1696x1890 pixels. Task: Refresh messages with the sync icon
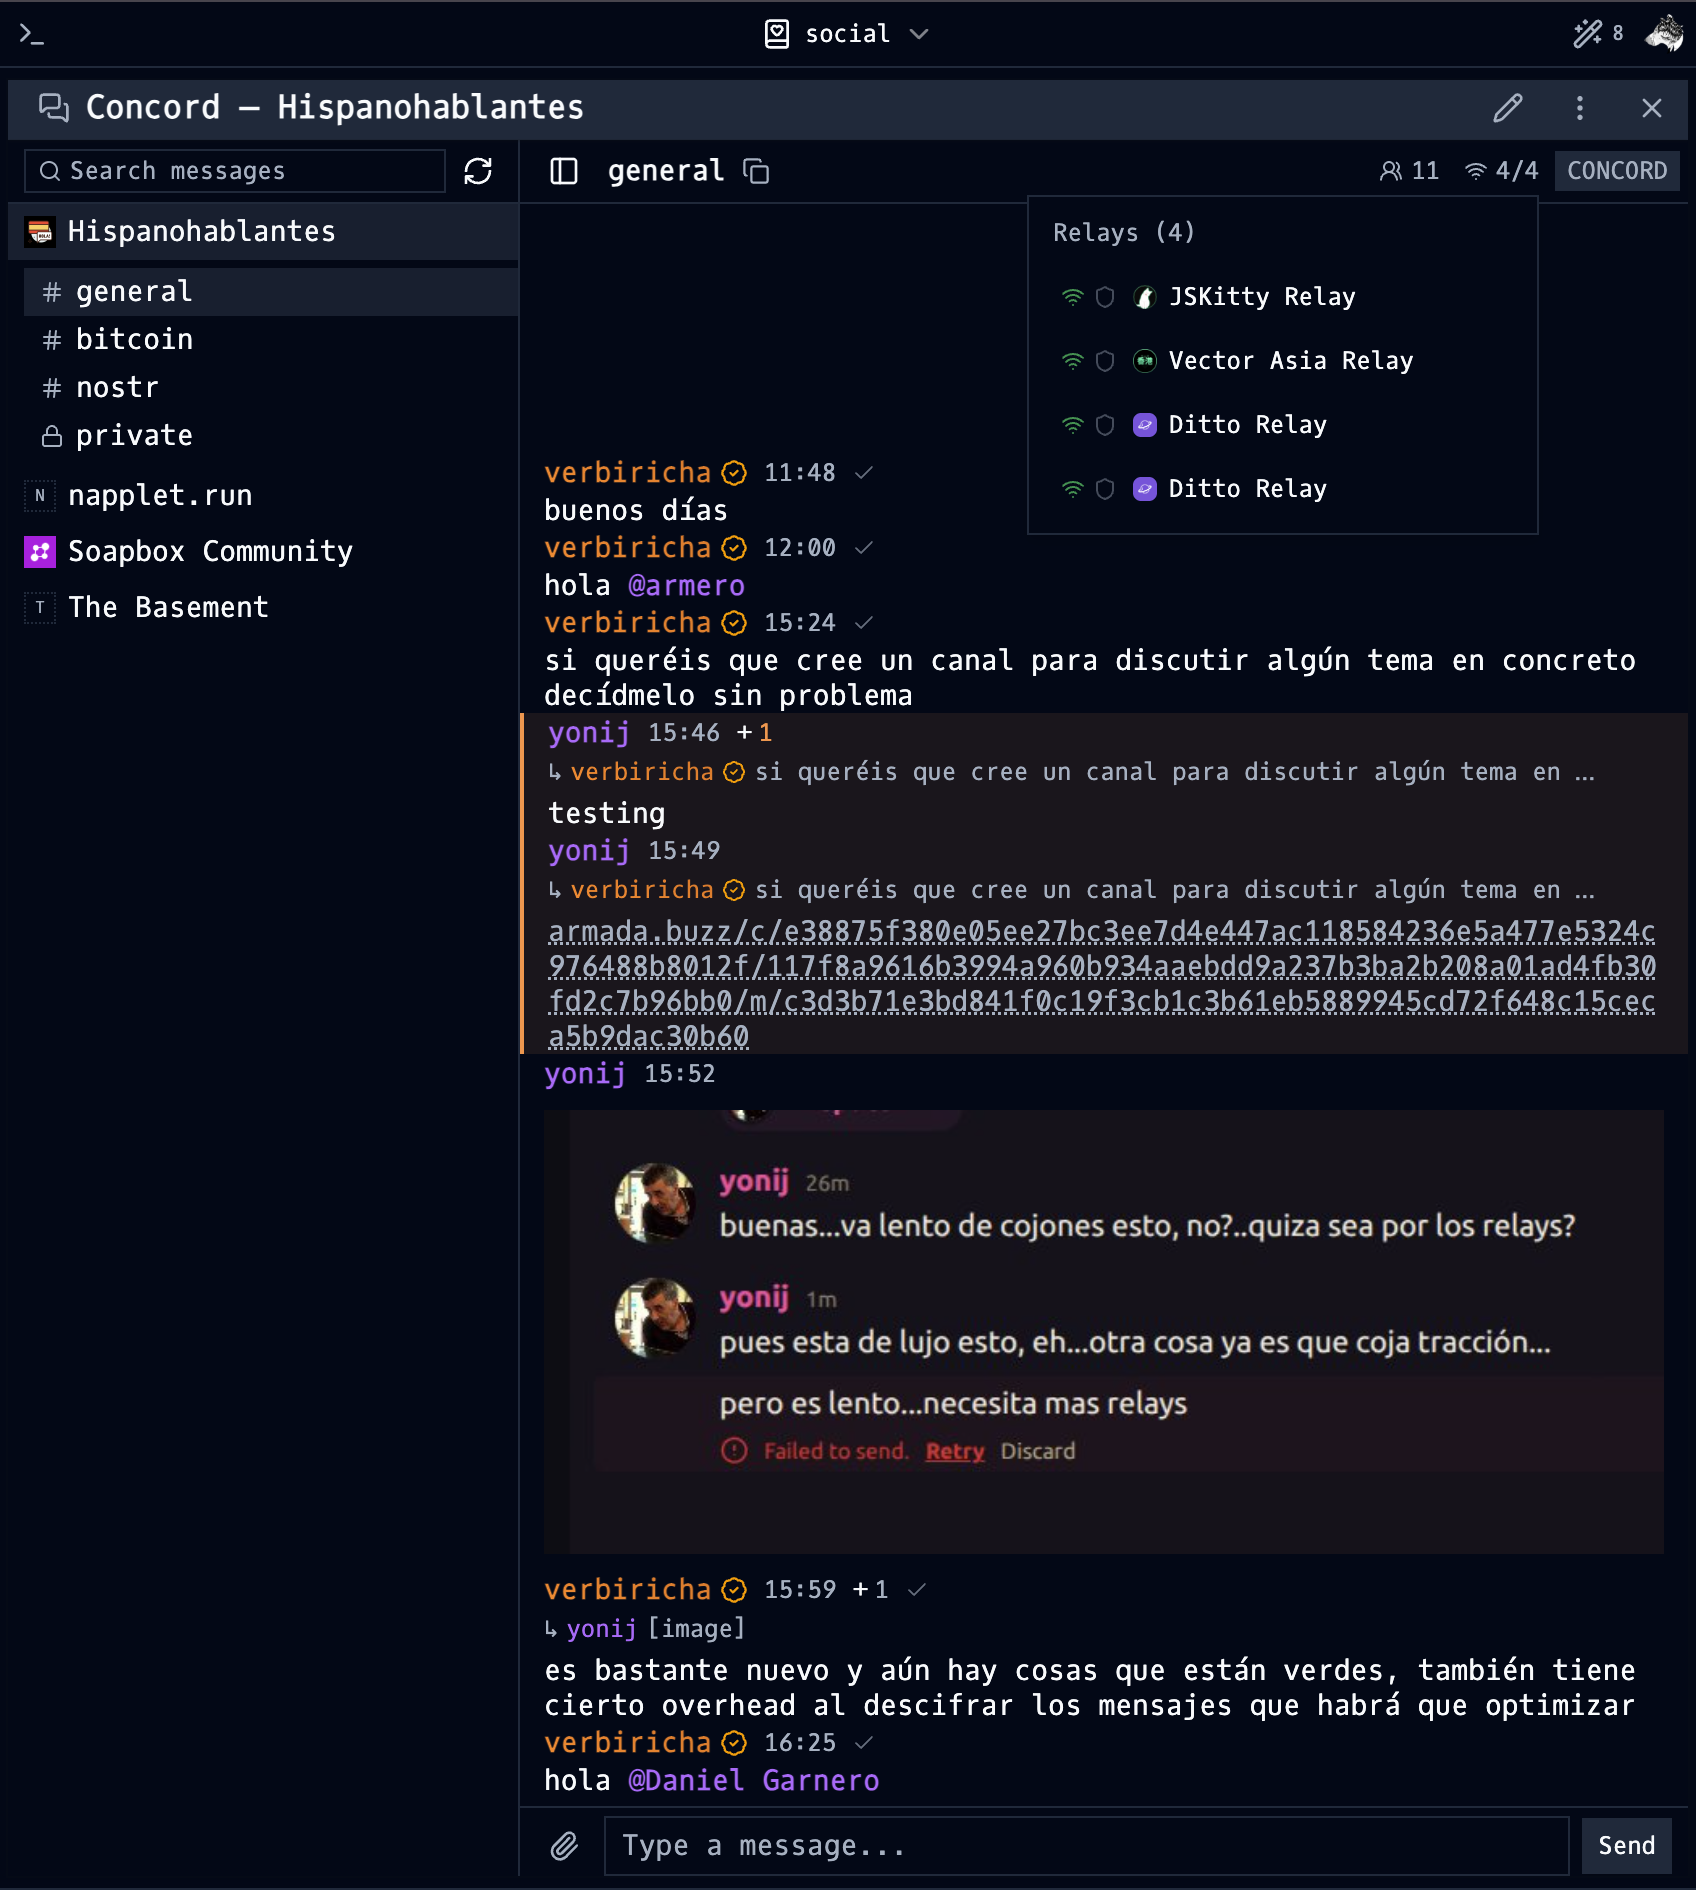click(478, 171)
